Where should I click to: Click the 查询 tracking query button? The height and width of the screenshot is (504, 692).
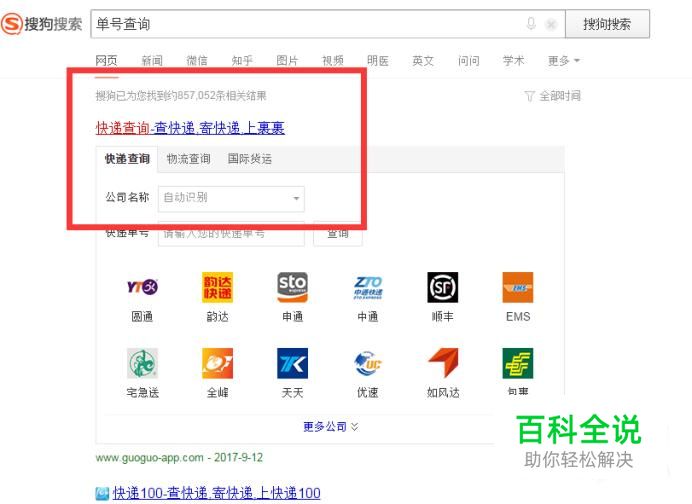tap(338, 233)
